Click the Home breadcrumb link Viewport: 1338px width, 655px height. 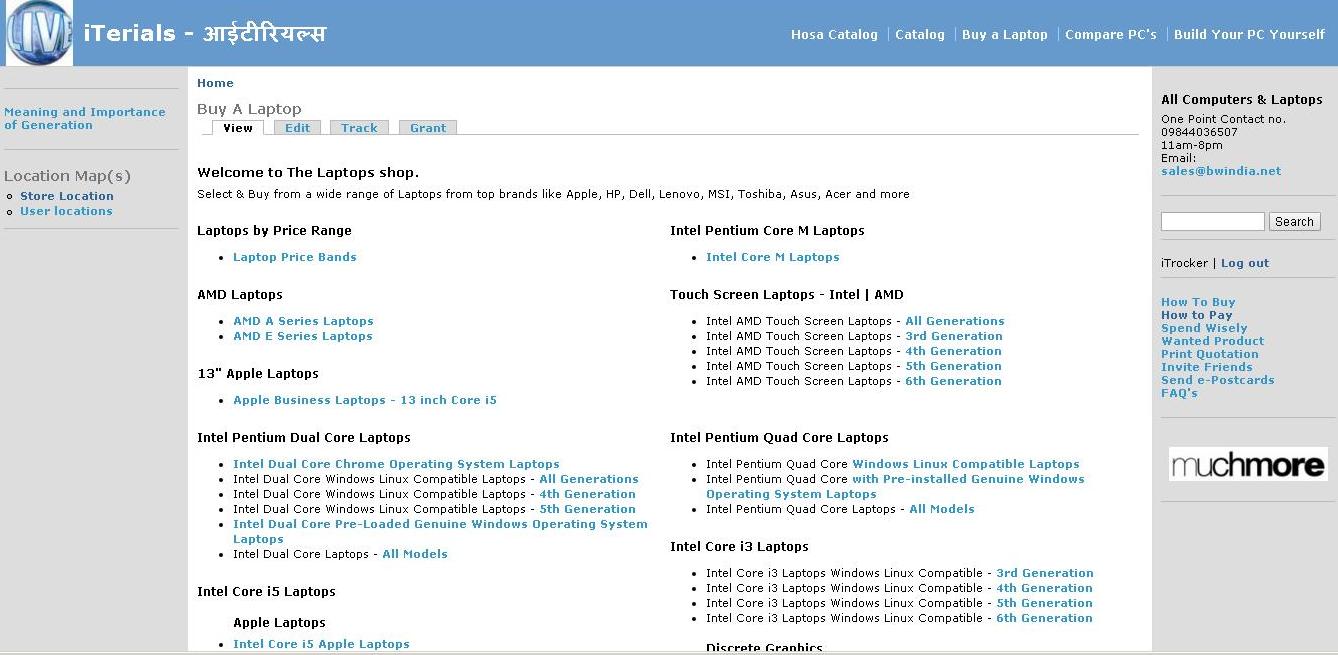coord(215,83)
